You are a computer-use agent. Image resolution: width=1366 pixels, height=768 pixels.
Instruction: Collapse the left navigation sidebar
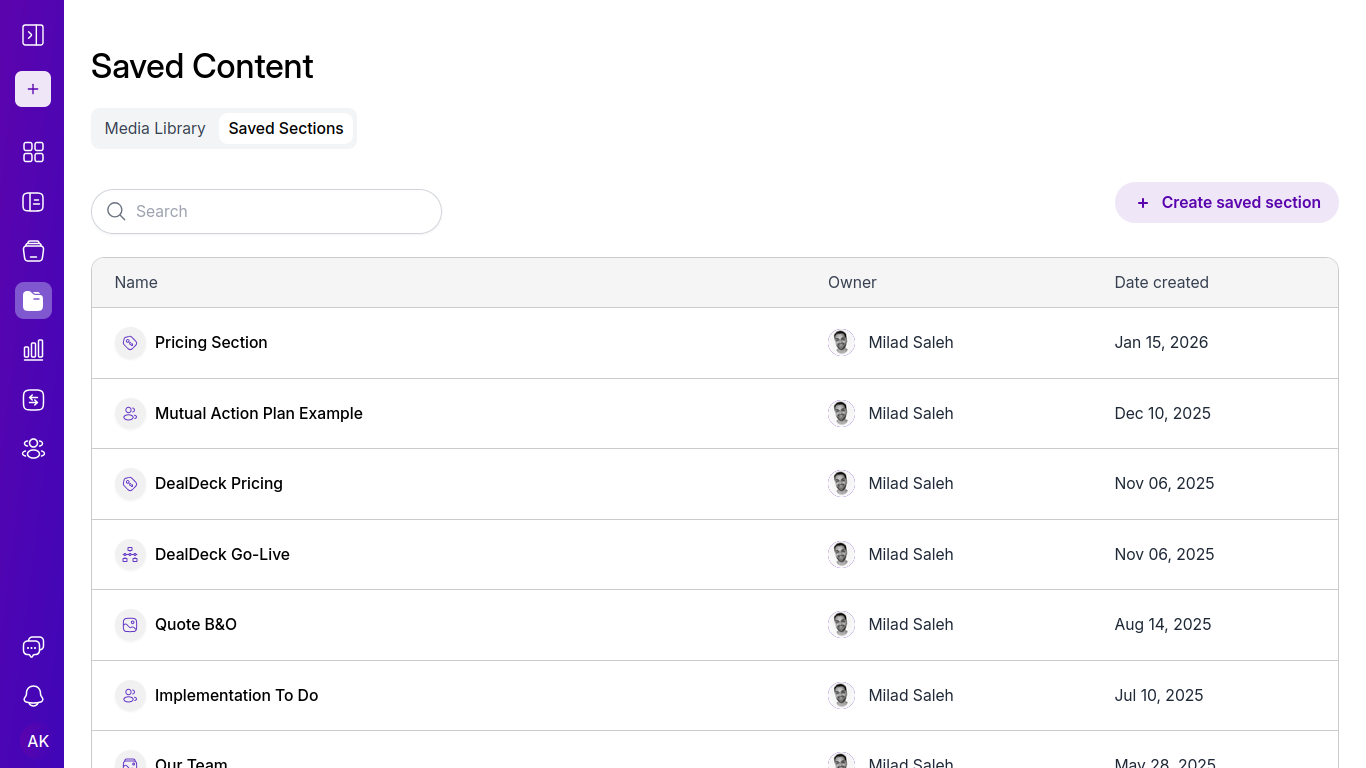tap(33, 34)
